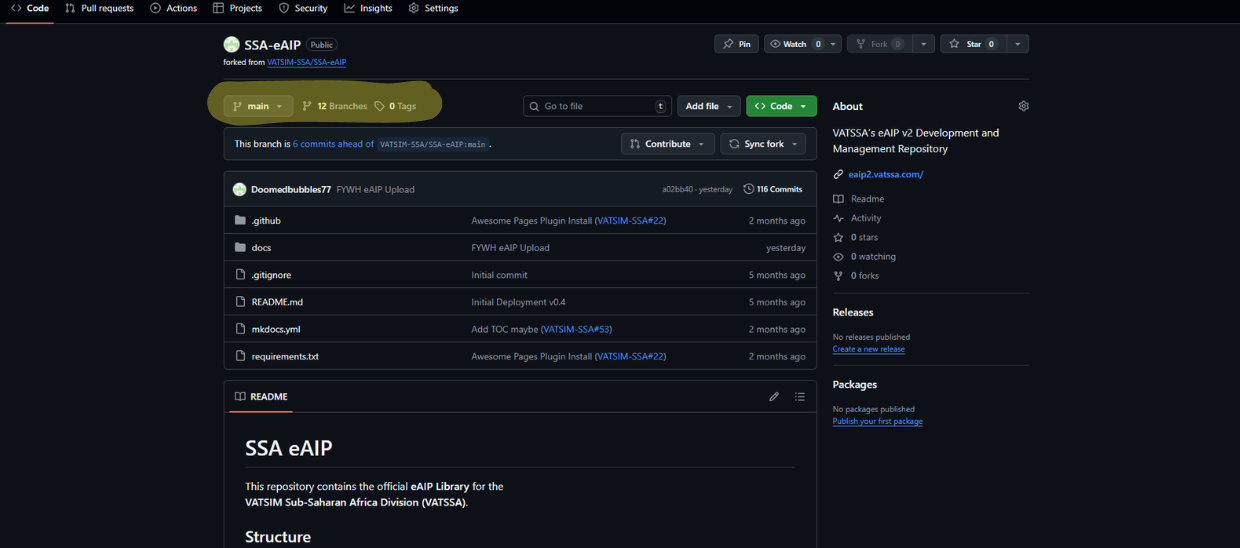Image resolution: width=1240 pixels, height=548 pixels.
Task: Open the Insights tab
Action: pos(368,8)
